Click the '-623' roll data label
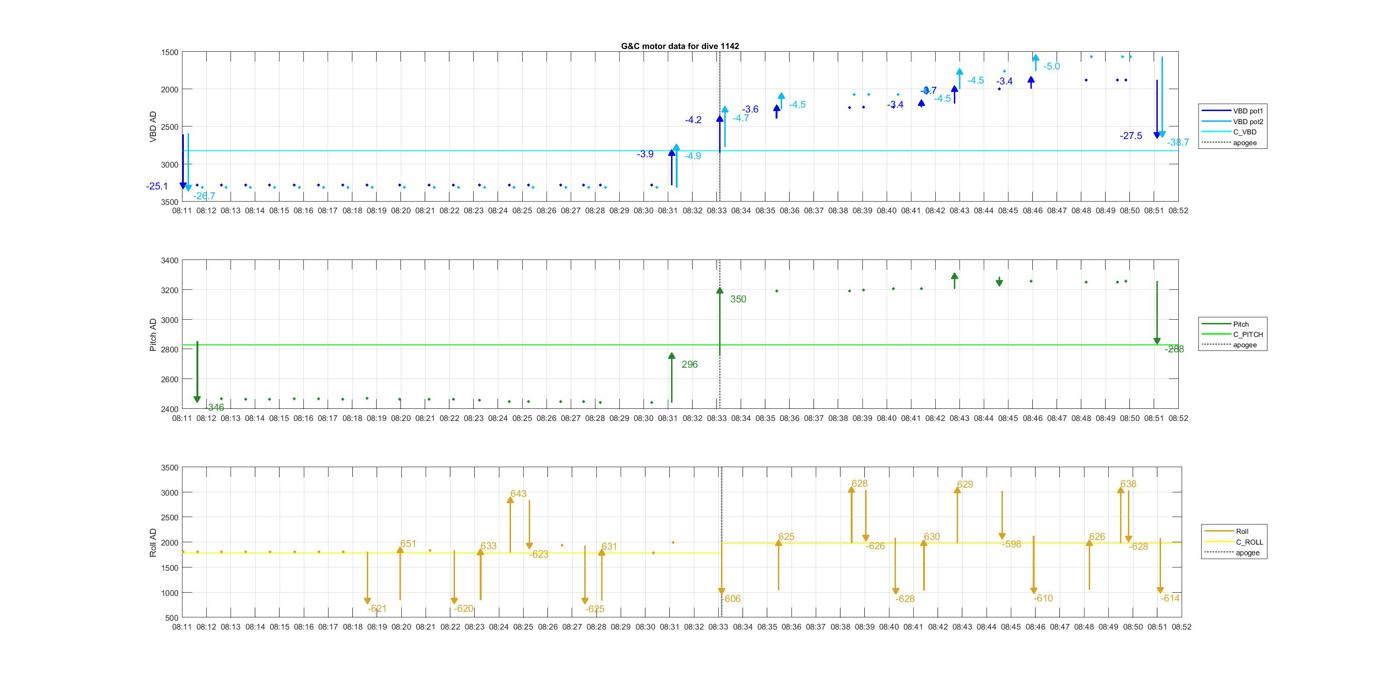 (x=539, y=555)
